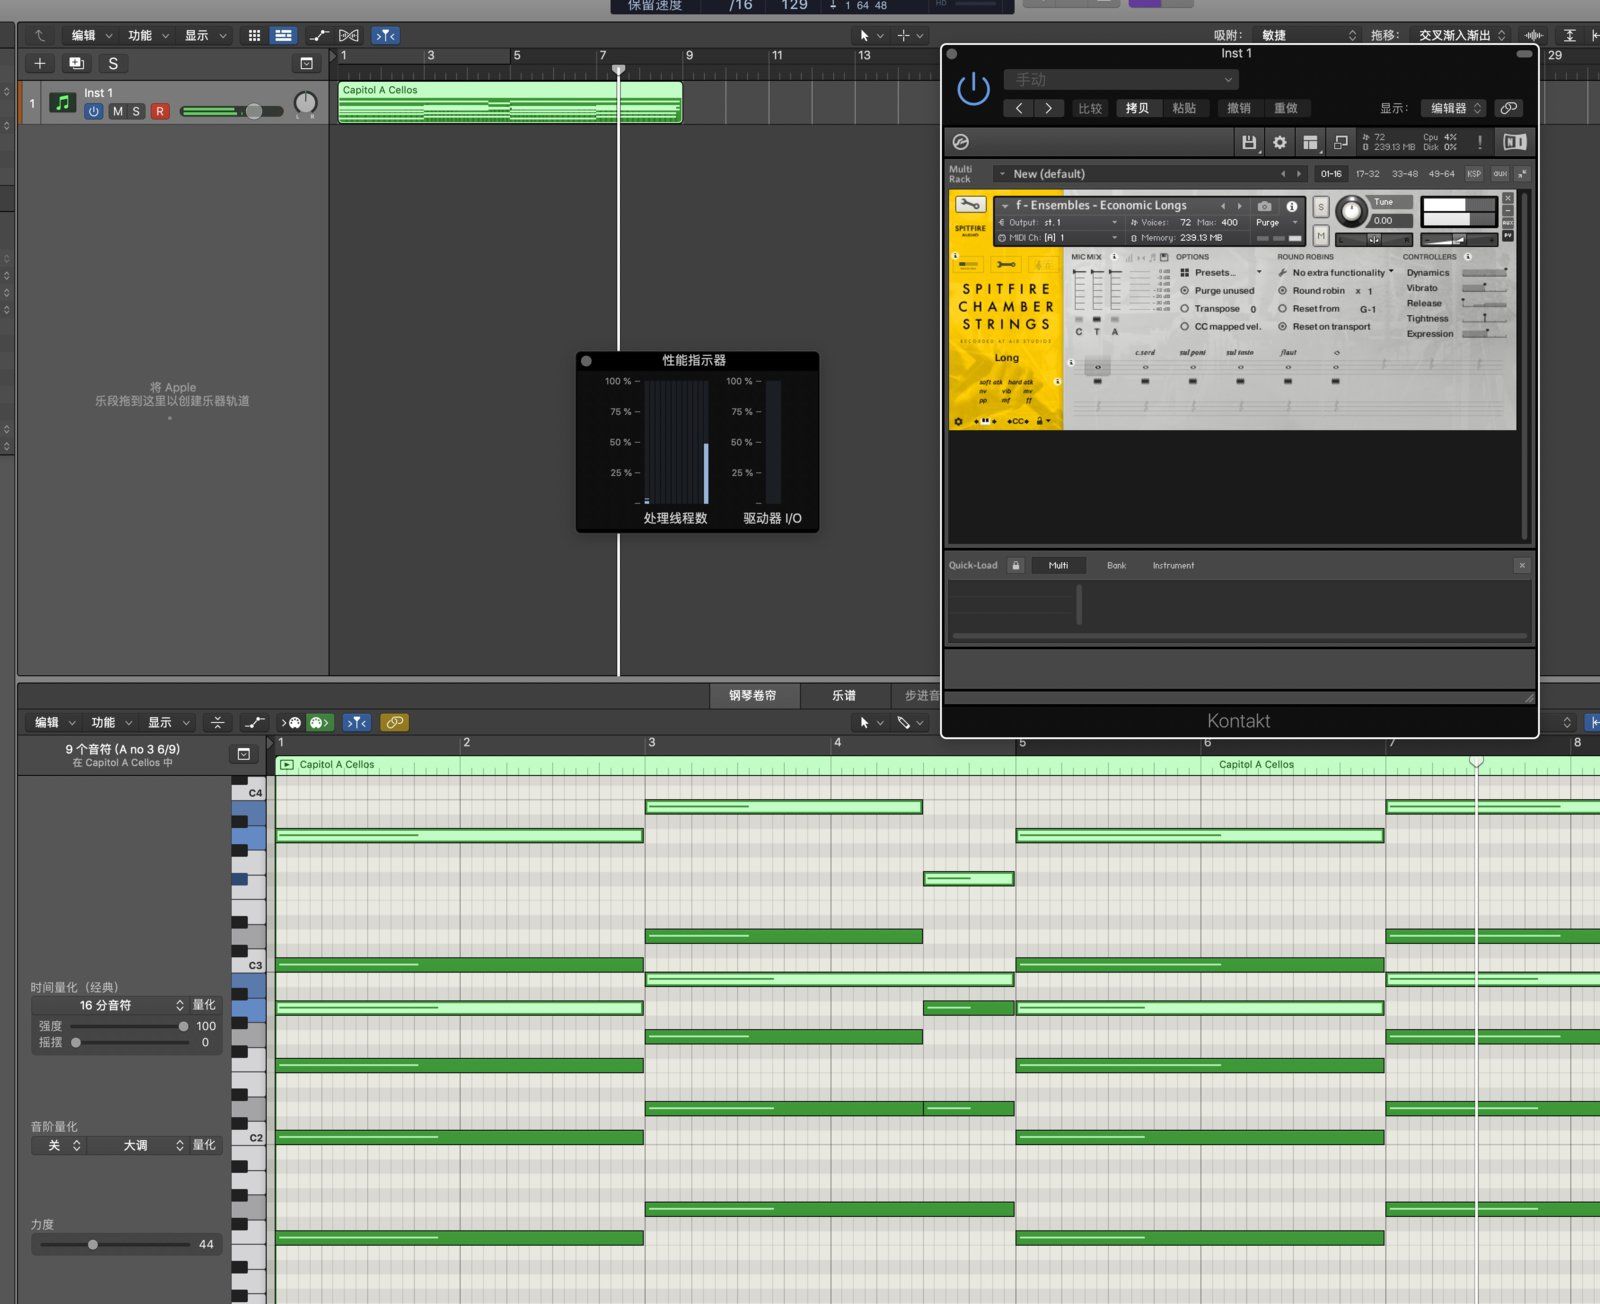Open Kontakt options gear icon
Image resolution: width=1600 pixels, height=1304 pixels.
pos(1279,143)
